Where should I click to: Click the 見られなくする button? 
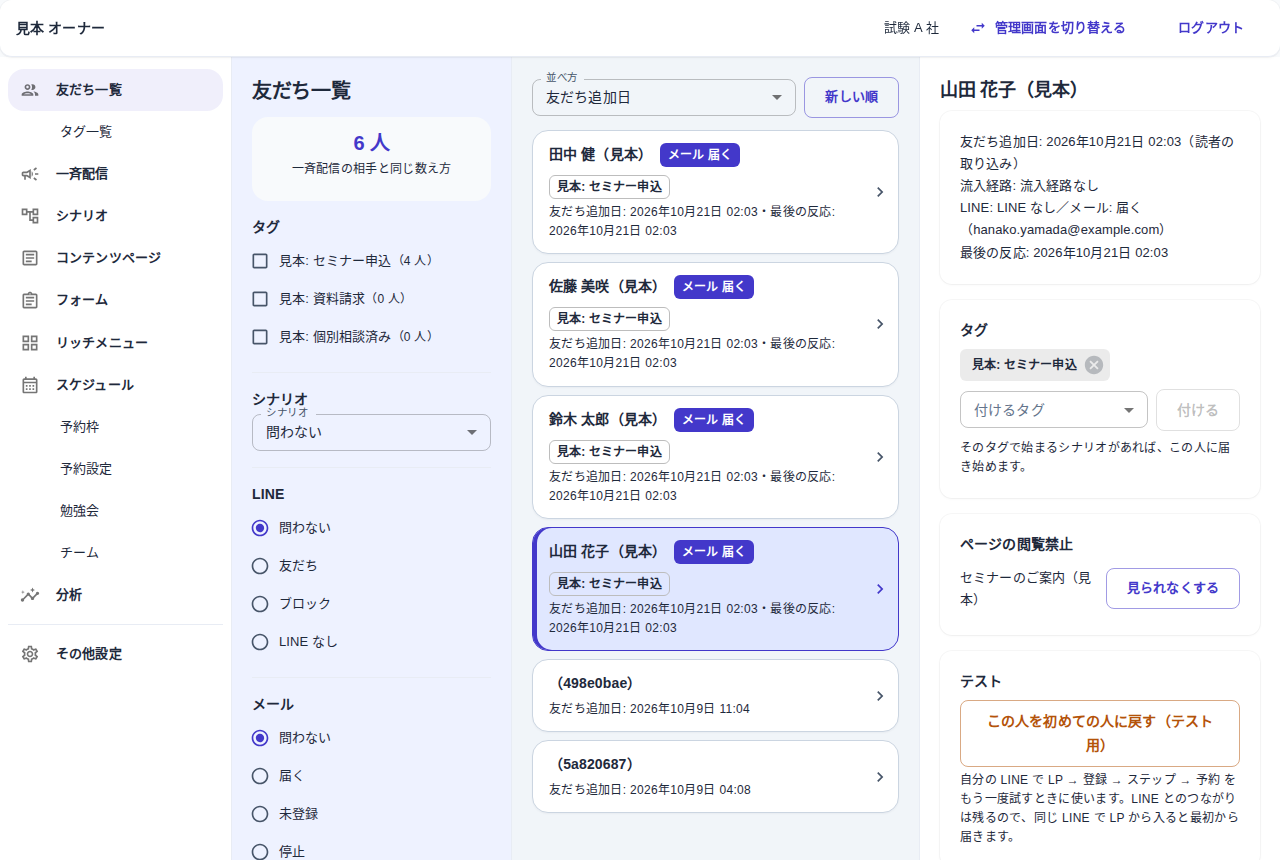1173,589
